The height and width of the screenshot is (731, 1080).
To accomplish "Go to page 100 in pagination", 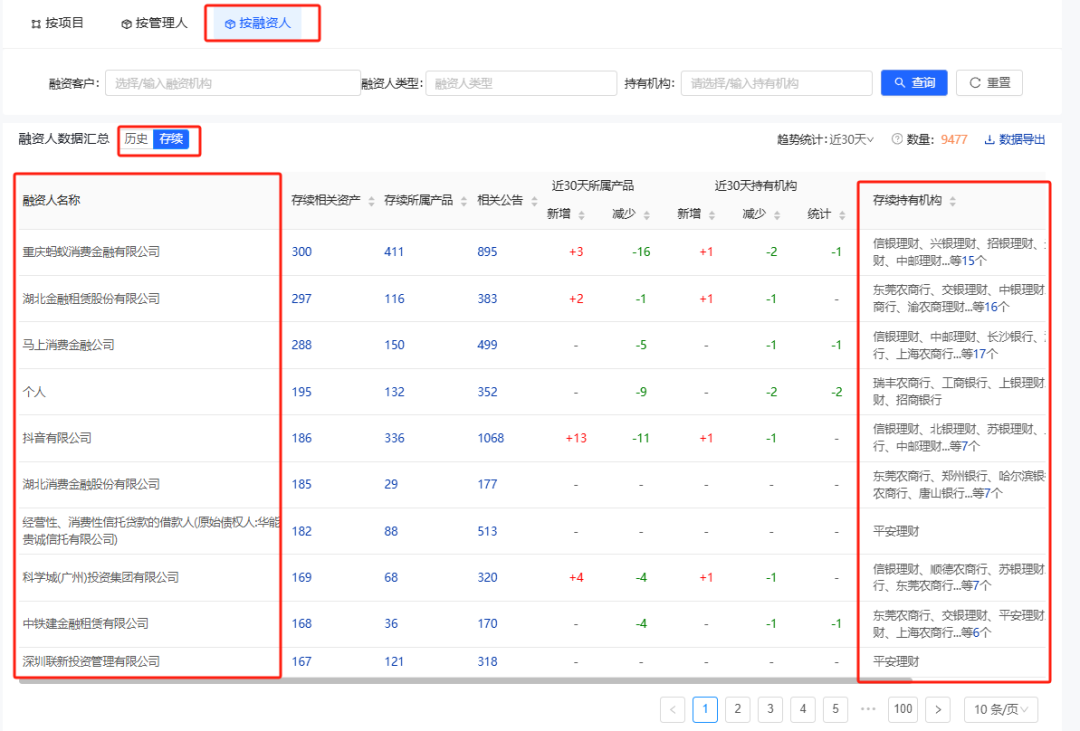I will (x=903, y=709).
